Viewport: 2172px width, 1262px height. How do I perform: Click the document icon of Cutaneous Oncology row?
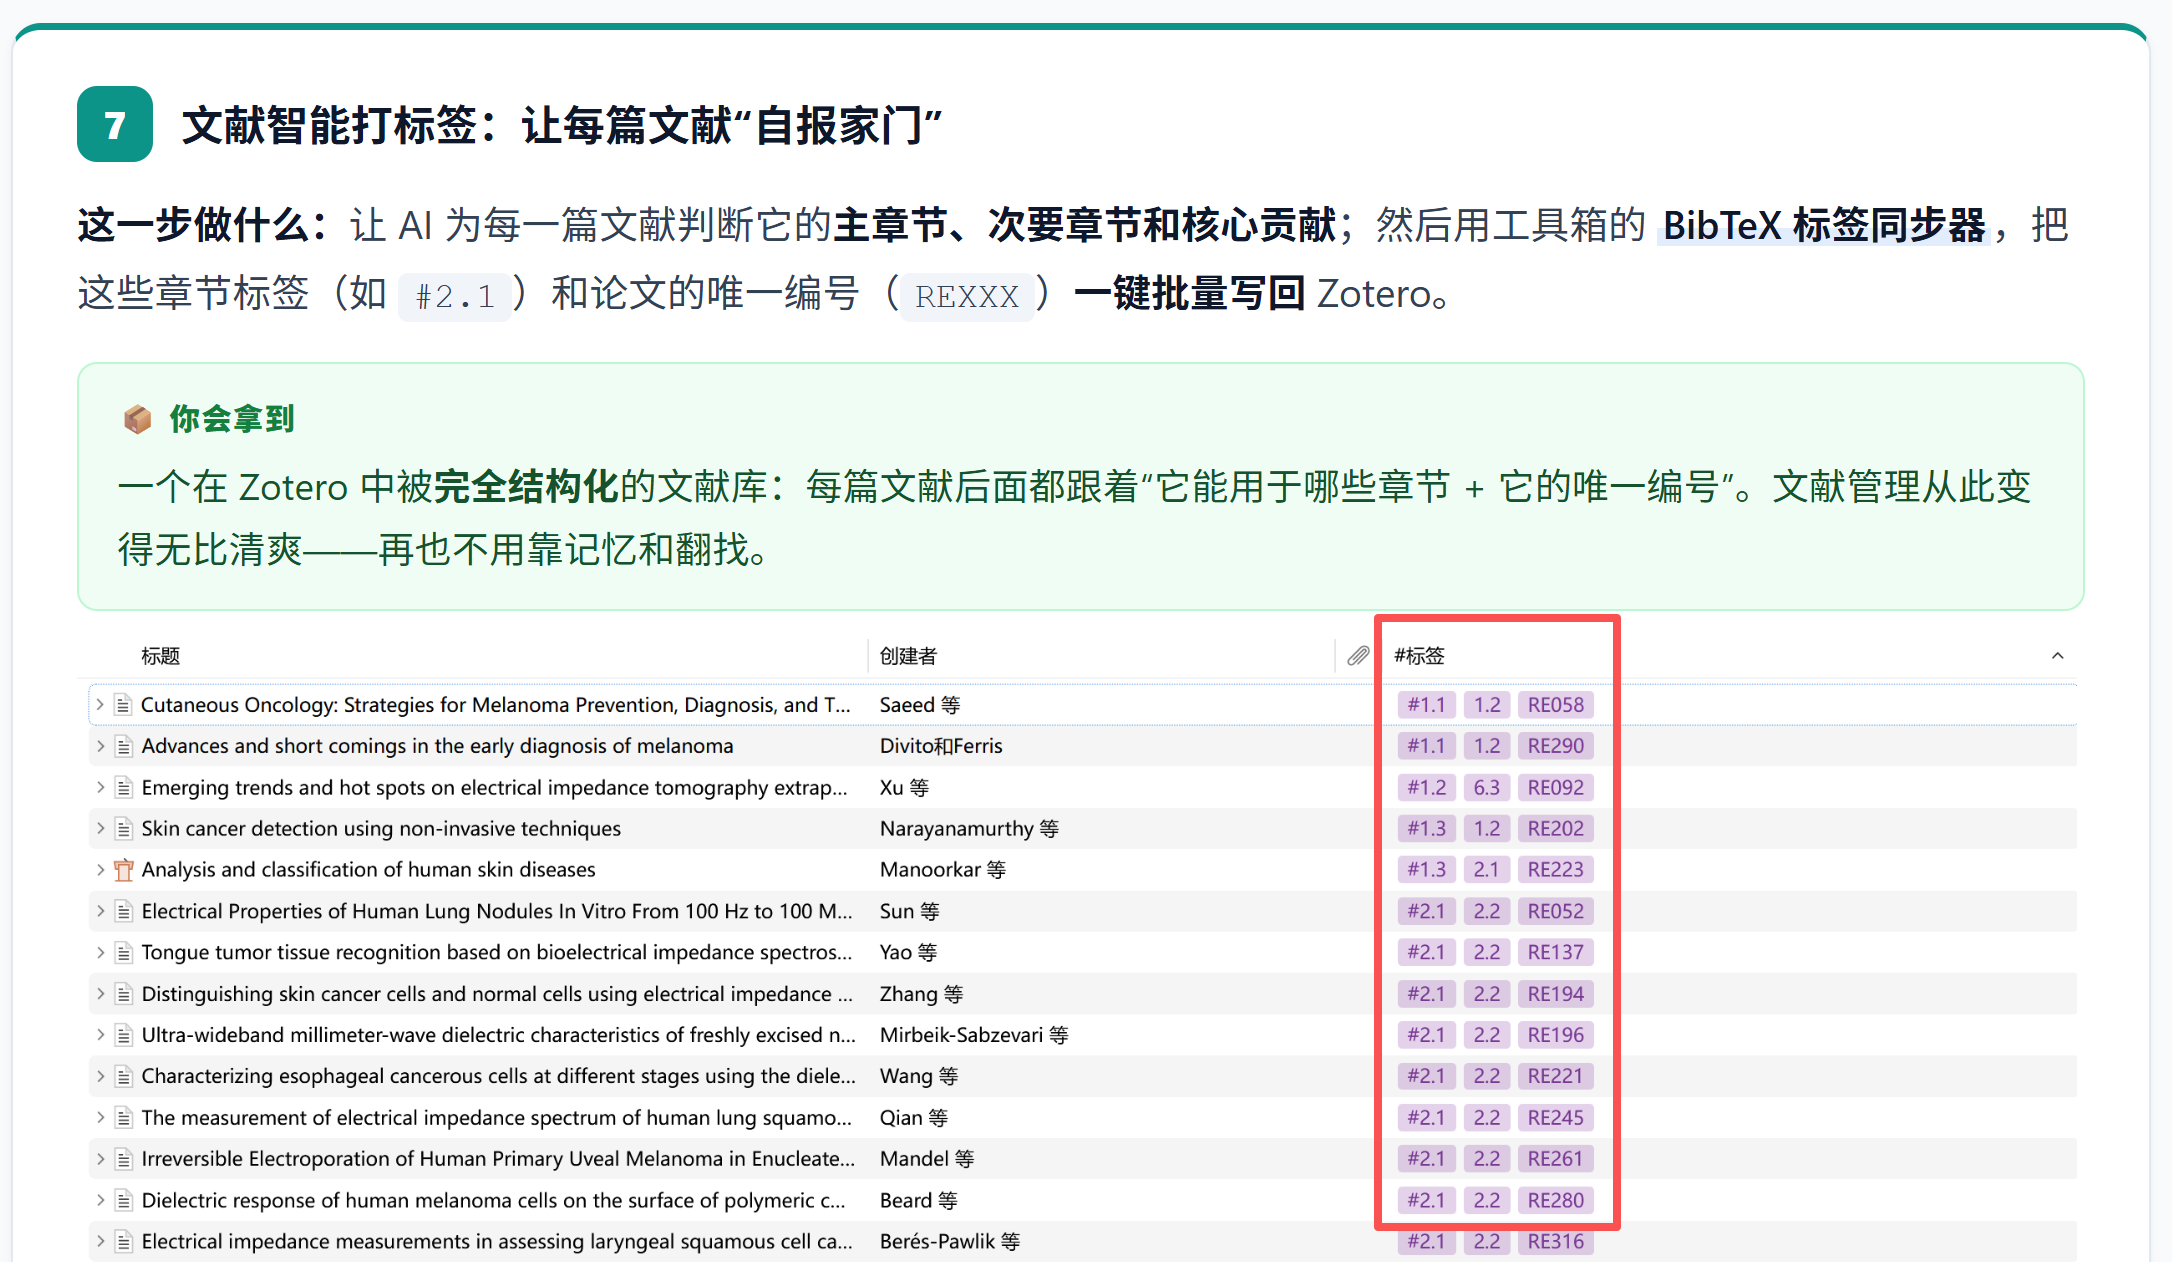pos(123,705)
